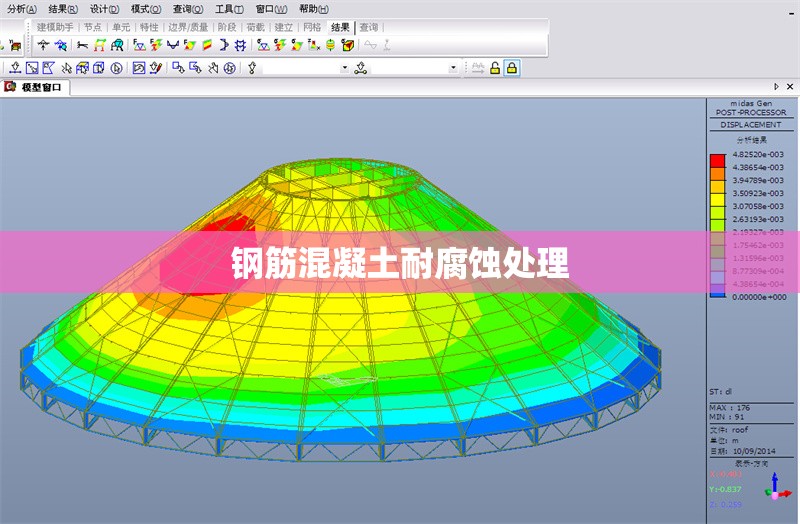Close the model window with X button
Screen dimensions: 800x524
[791, 88]
